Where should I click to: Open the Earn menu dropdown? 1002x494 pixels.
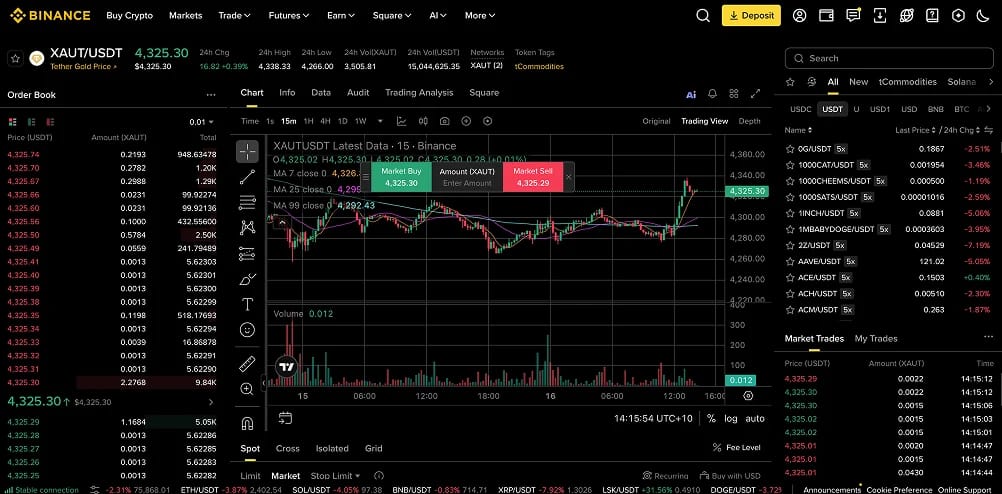[x=341, y=15]
